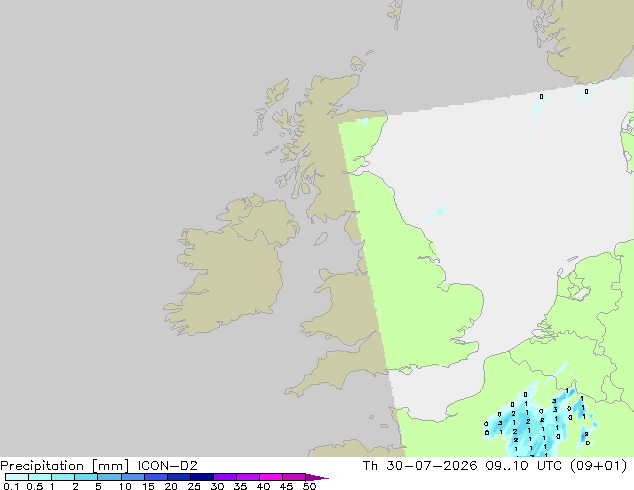Click the above-50 mm legend arrow tip
The width and height of the screenshot is (634, 490).
317,477
